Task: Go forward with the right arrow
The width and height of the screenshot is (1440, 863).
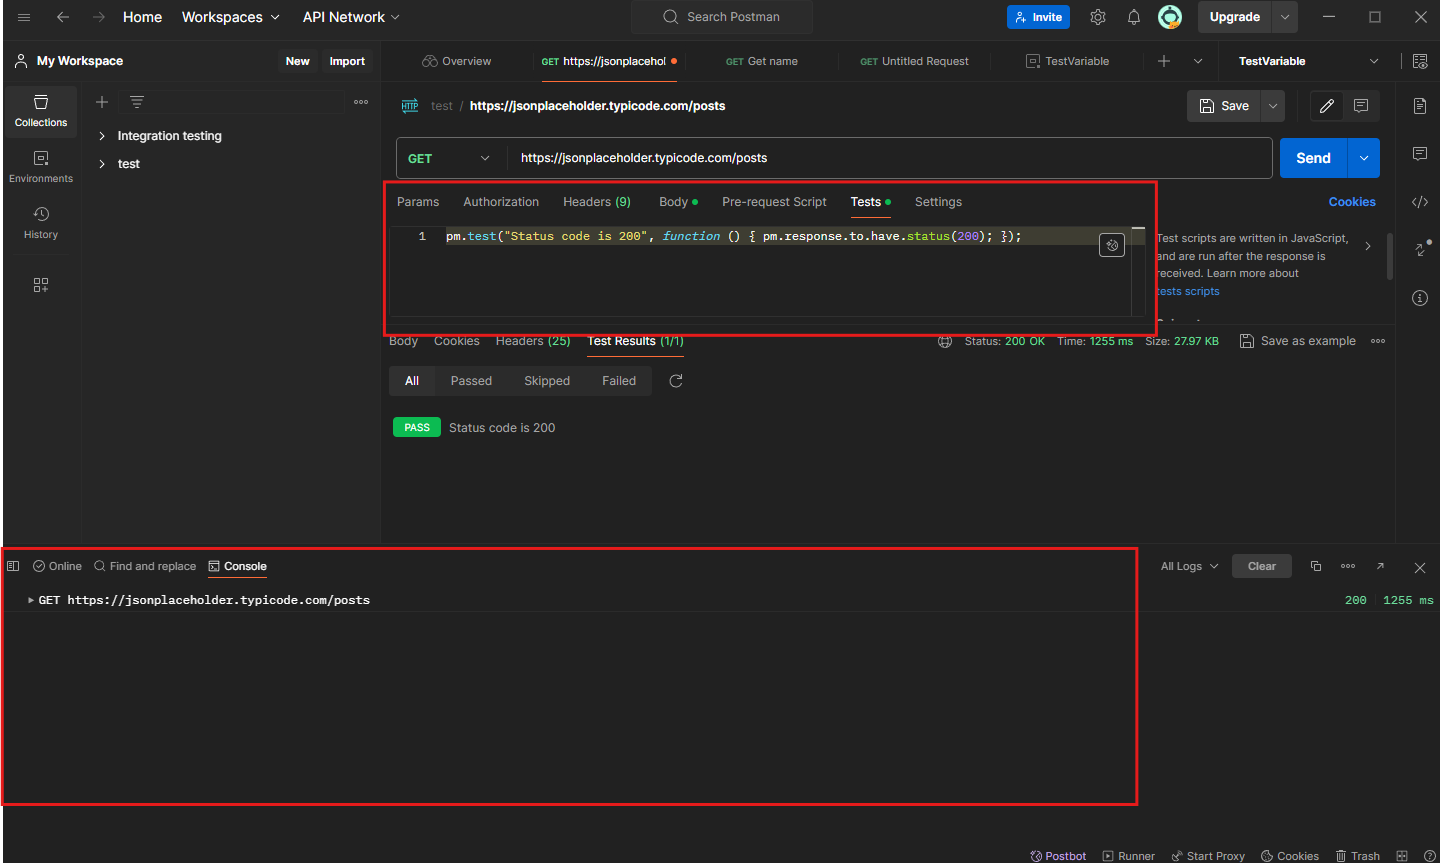Action: (98, 17)
